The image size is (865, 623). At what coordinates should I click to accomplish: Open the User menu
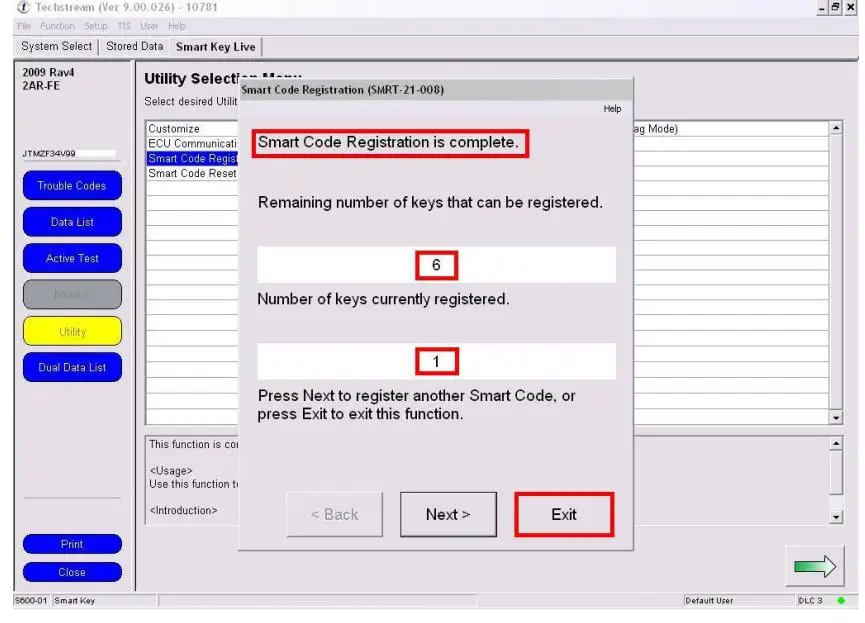149,26
